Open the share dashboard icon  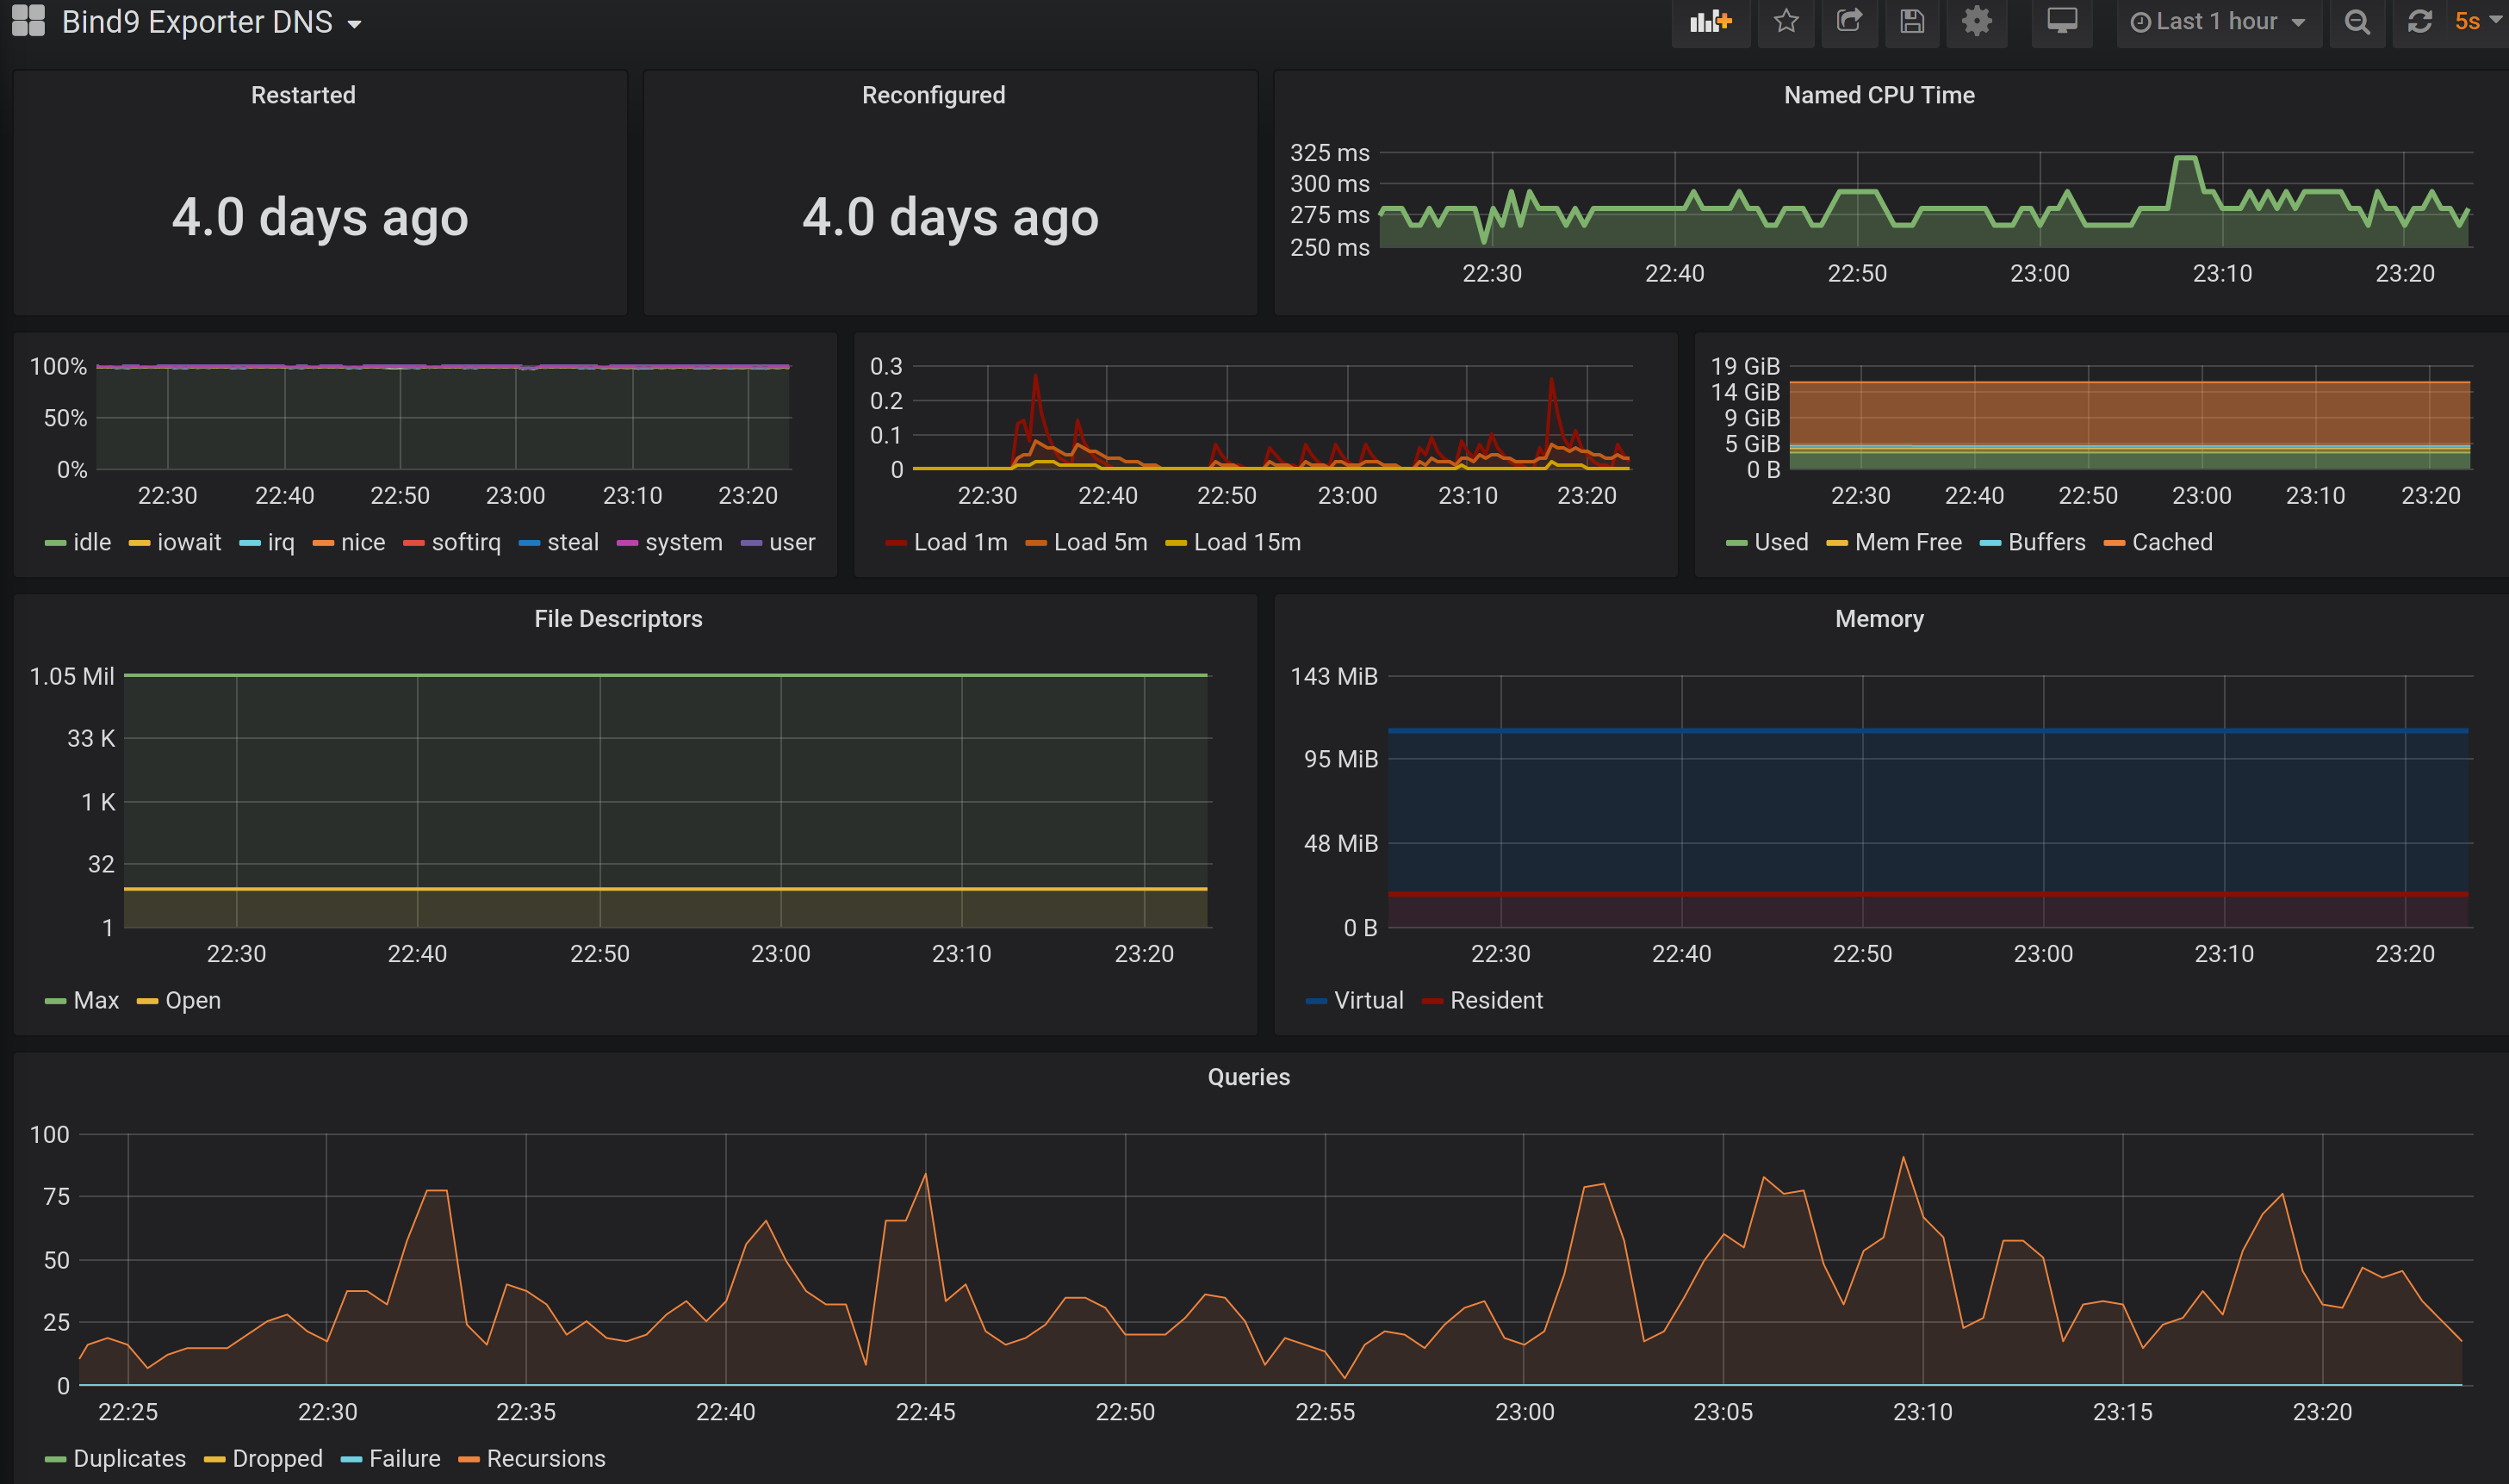[1849, 22]
